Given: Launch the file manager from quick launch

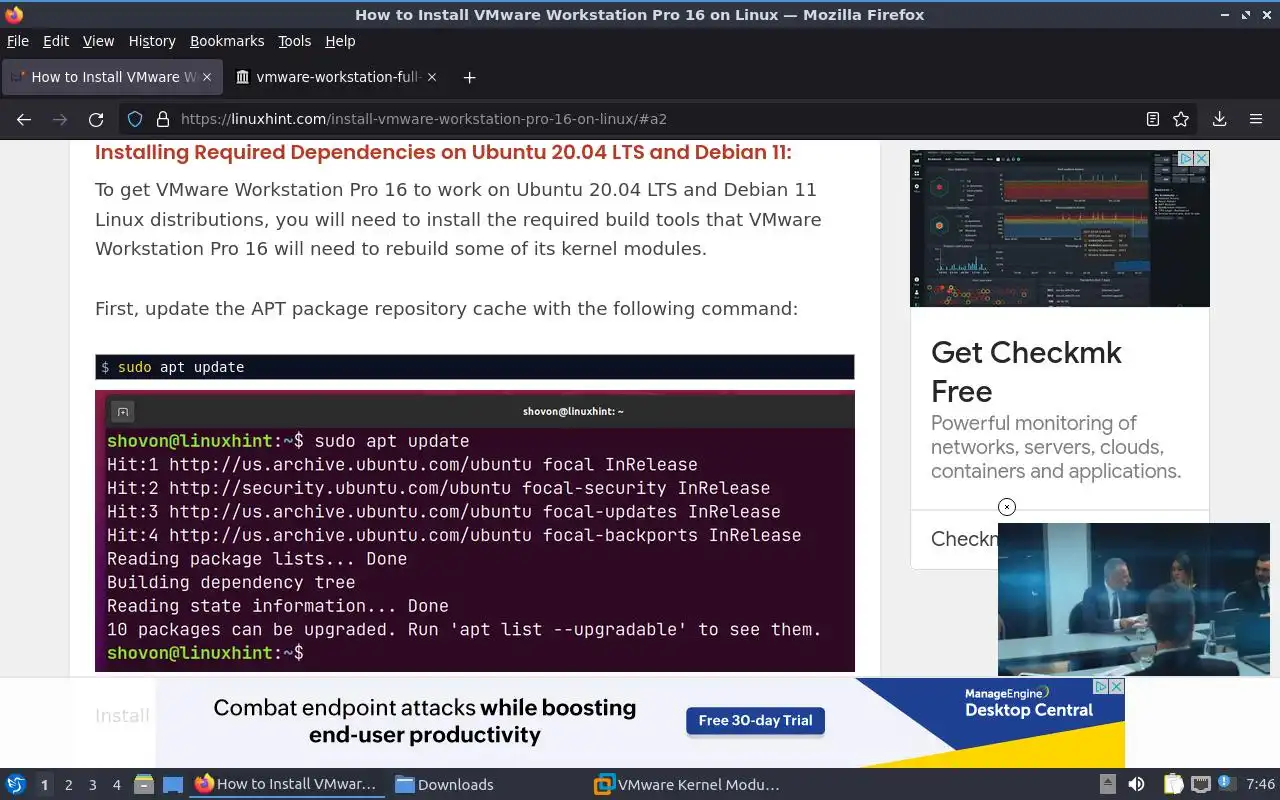Looking at the screenshot, I should click(143, 785).
